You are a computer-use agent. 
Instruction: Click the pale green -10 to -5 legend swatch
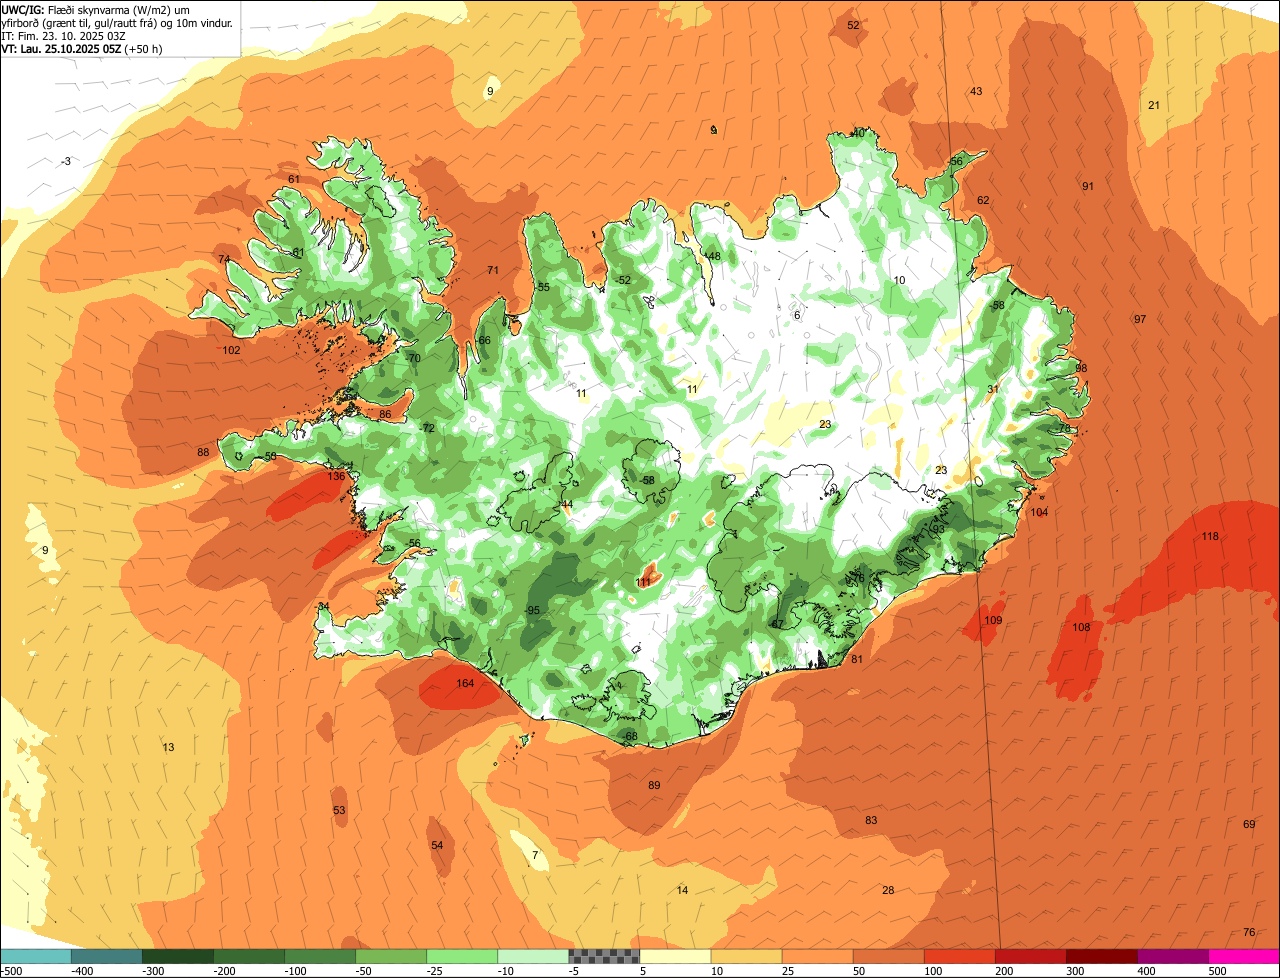coord(532,956)
